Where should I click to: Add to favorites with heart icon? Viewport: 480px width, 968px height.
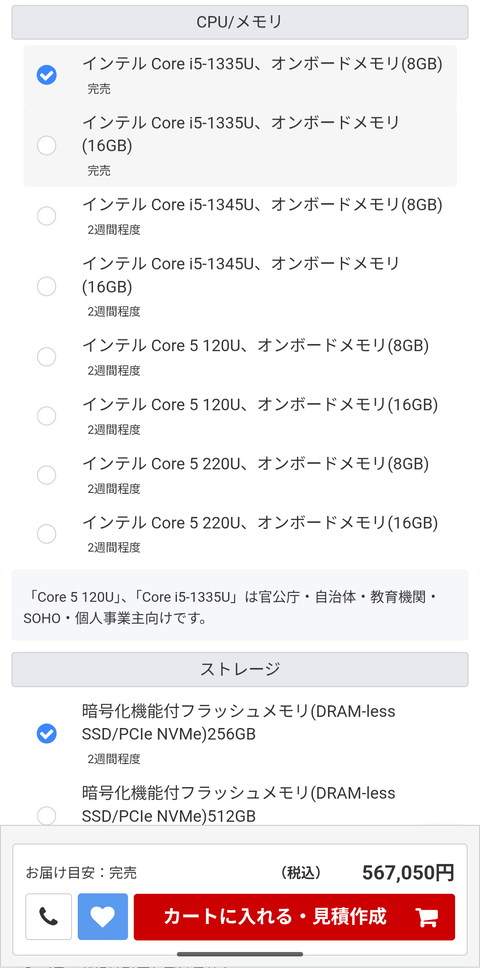[x=103, y=917]
